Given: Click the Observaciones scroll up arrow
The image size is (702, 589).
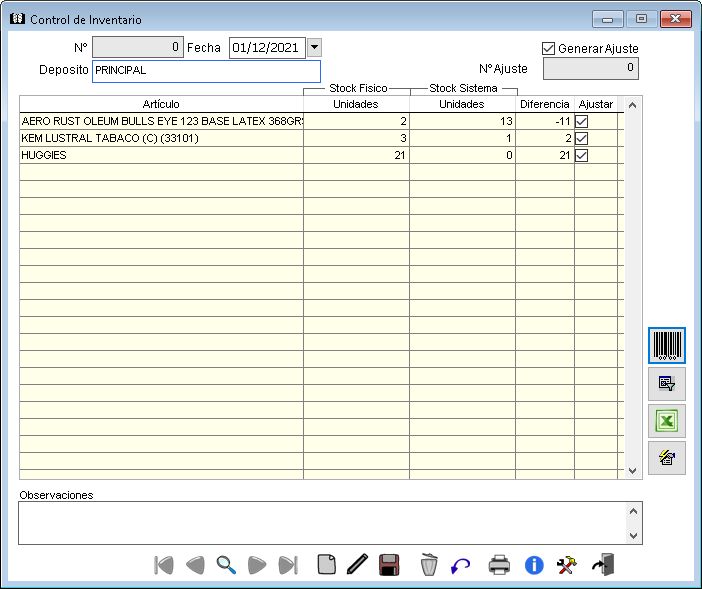Looking at the screenshot, I should 633,511.
